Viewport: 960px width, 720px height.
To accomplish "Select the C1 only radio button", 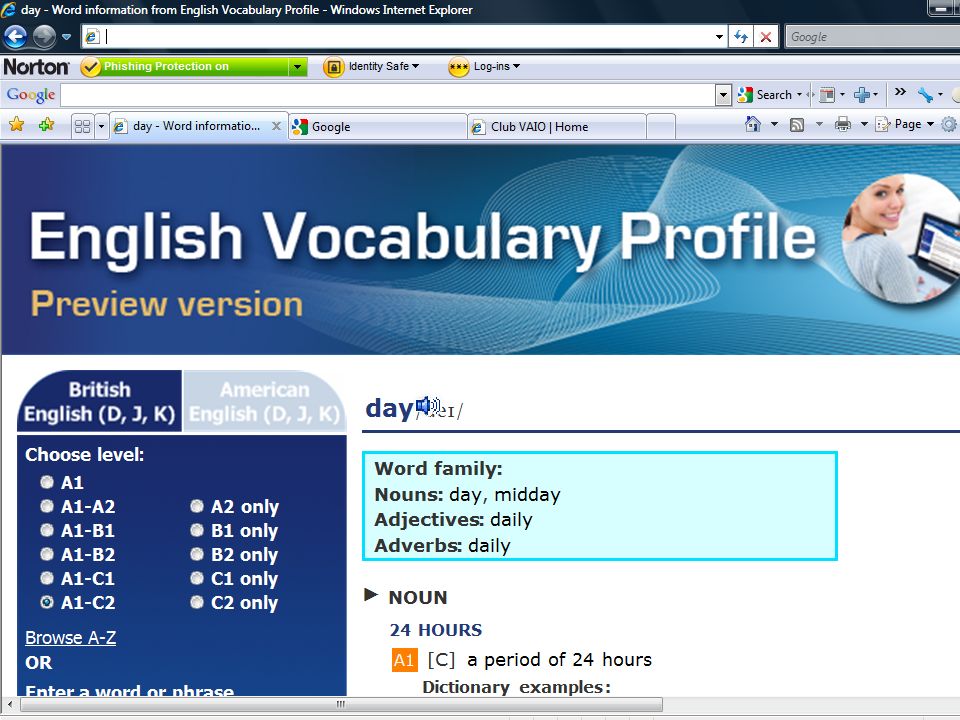I will (197, 577).
